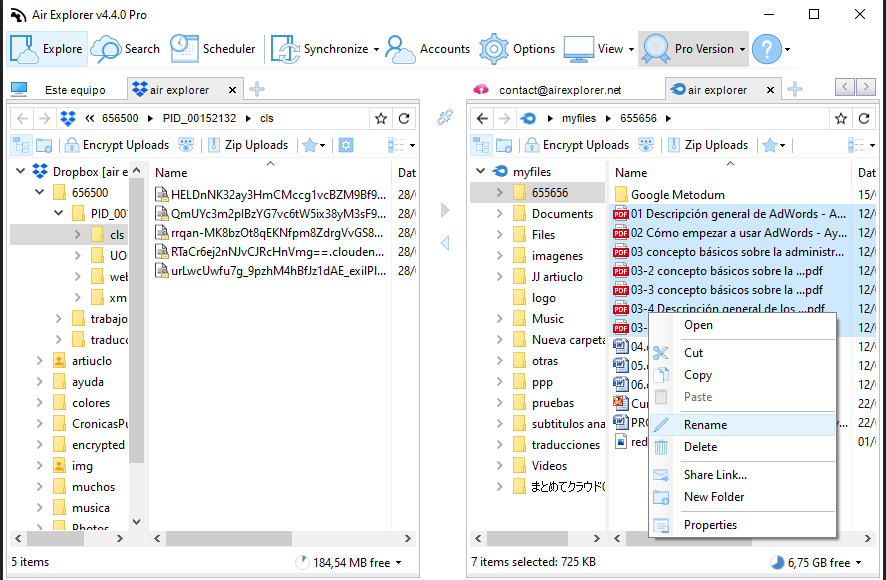The height and width of the screenshot is (580, 886).
Task: Open the Search tool
Action: pyautogui.click(x=126, y=49)
